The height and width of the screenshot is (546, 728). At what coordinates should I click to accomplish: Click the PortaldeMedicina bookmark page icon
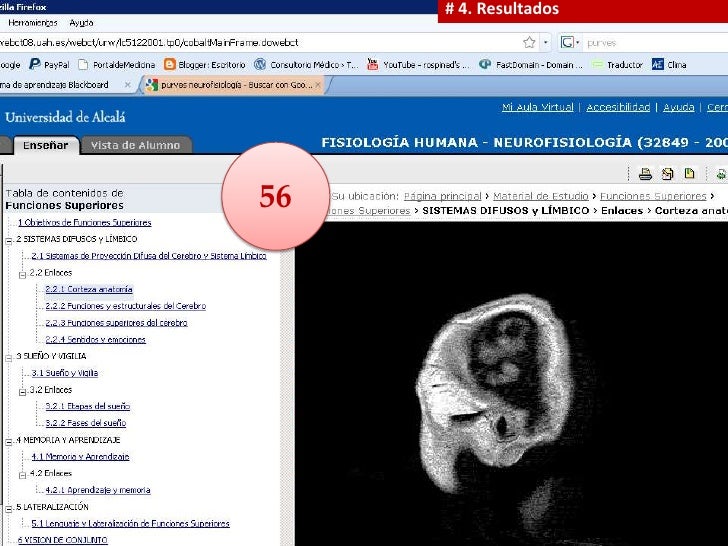(83, 65)
